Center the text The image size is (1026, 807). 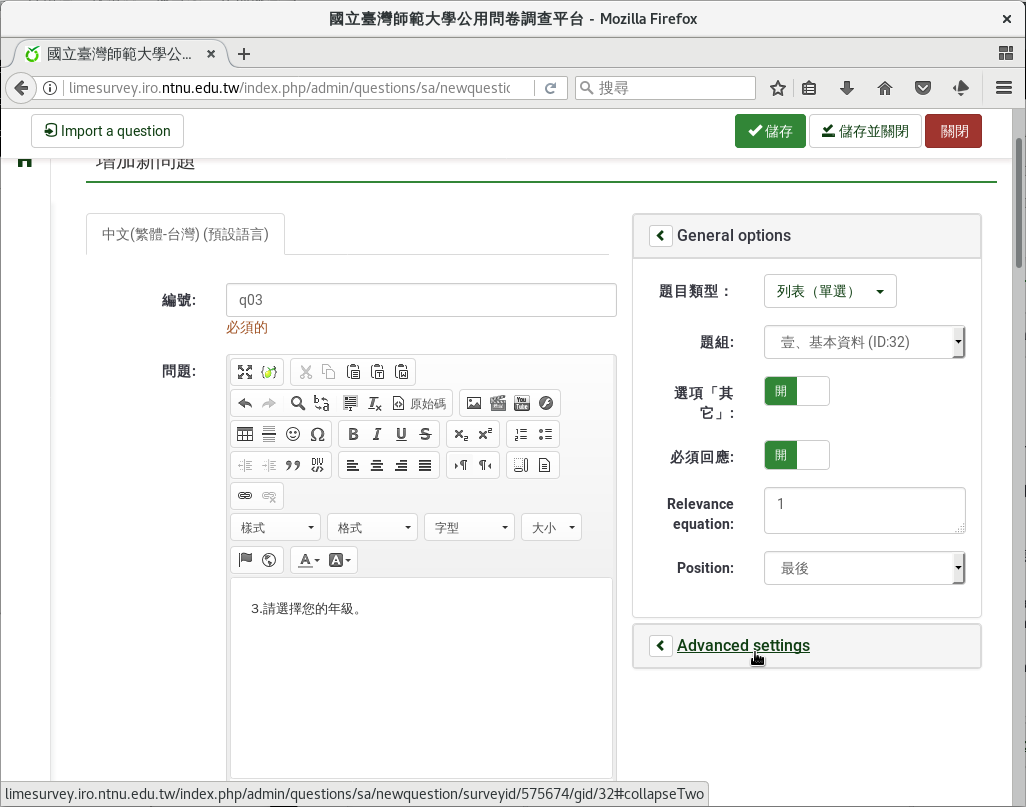[377, 465]
